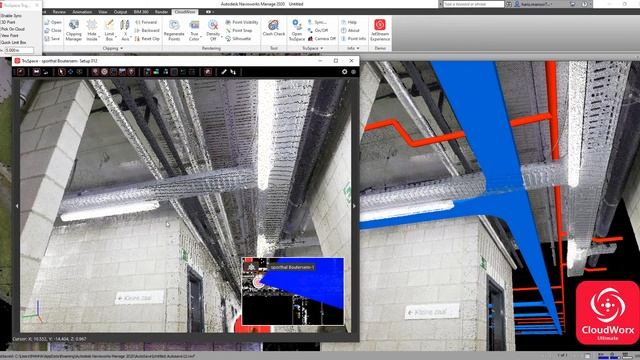Select the CloudWorx ribbon tab
The width and height of the screenshot is (640, 360).
tap(185, 12)
